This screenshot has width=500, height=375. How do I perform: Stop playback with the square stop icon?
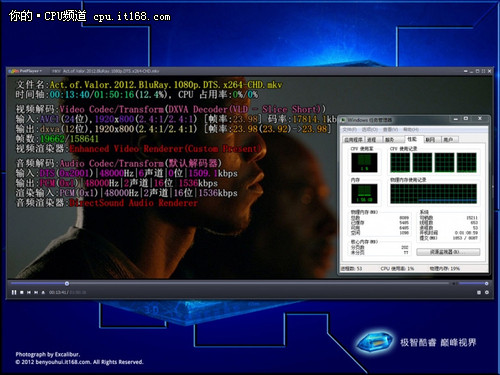(x=22, y=292)
